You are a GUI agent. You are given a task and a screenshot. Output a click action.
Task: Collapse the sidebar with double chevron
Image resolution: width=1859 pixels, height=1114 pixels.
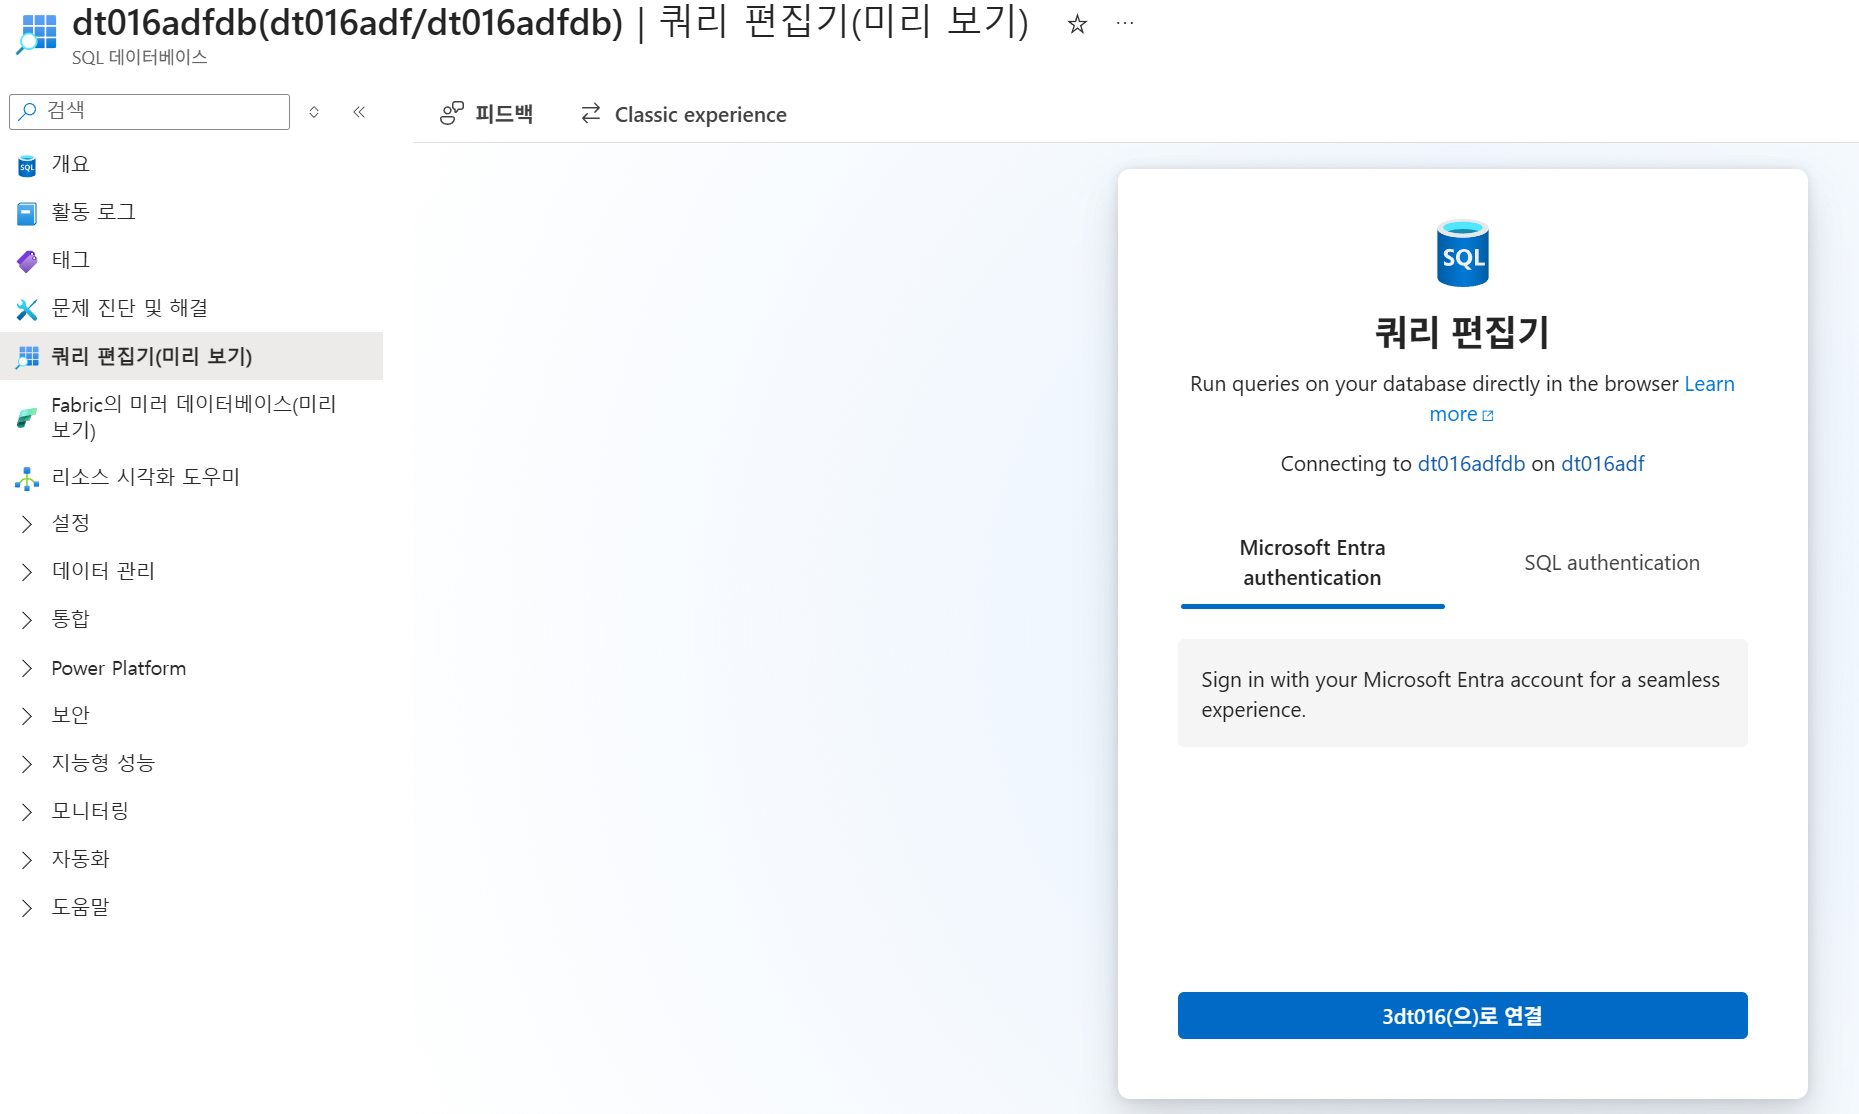click(x=359, y=112)
